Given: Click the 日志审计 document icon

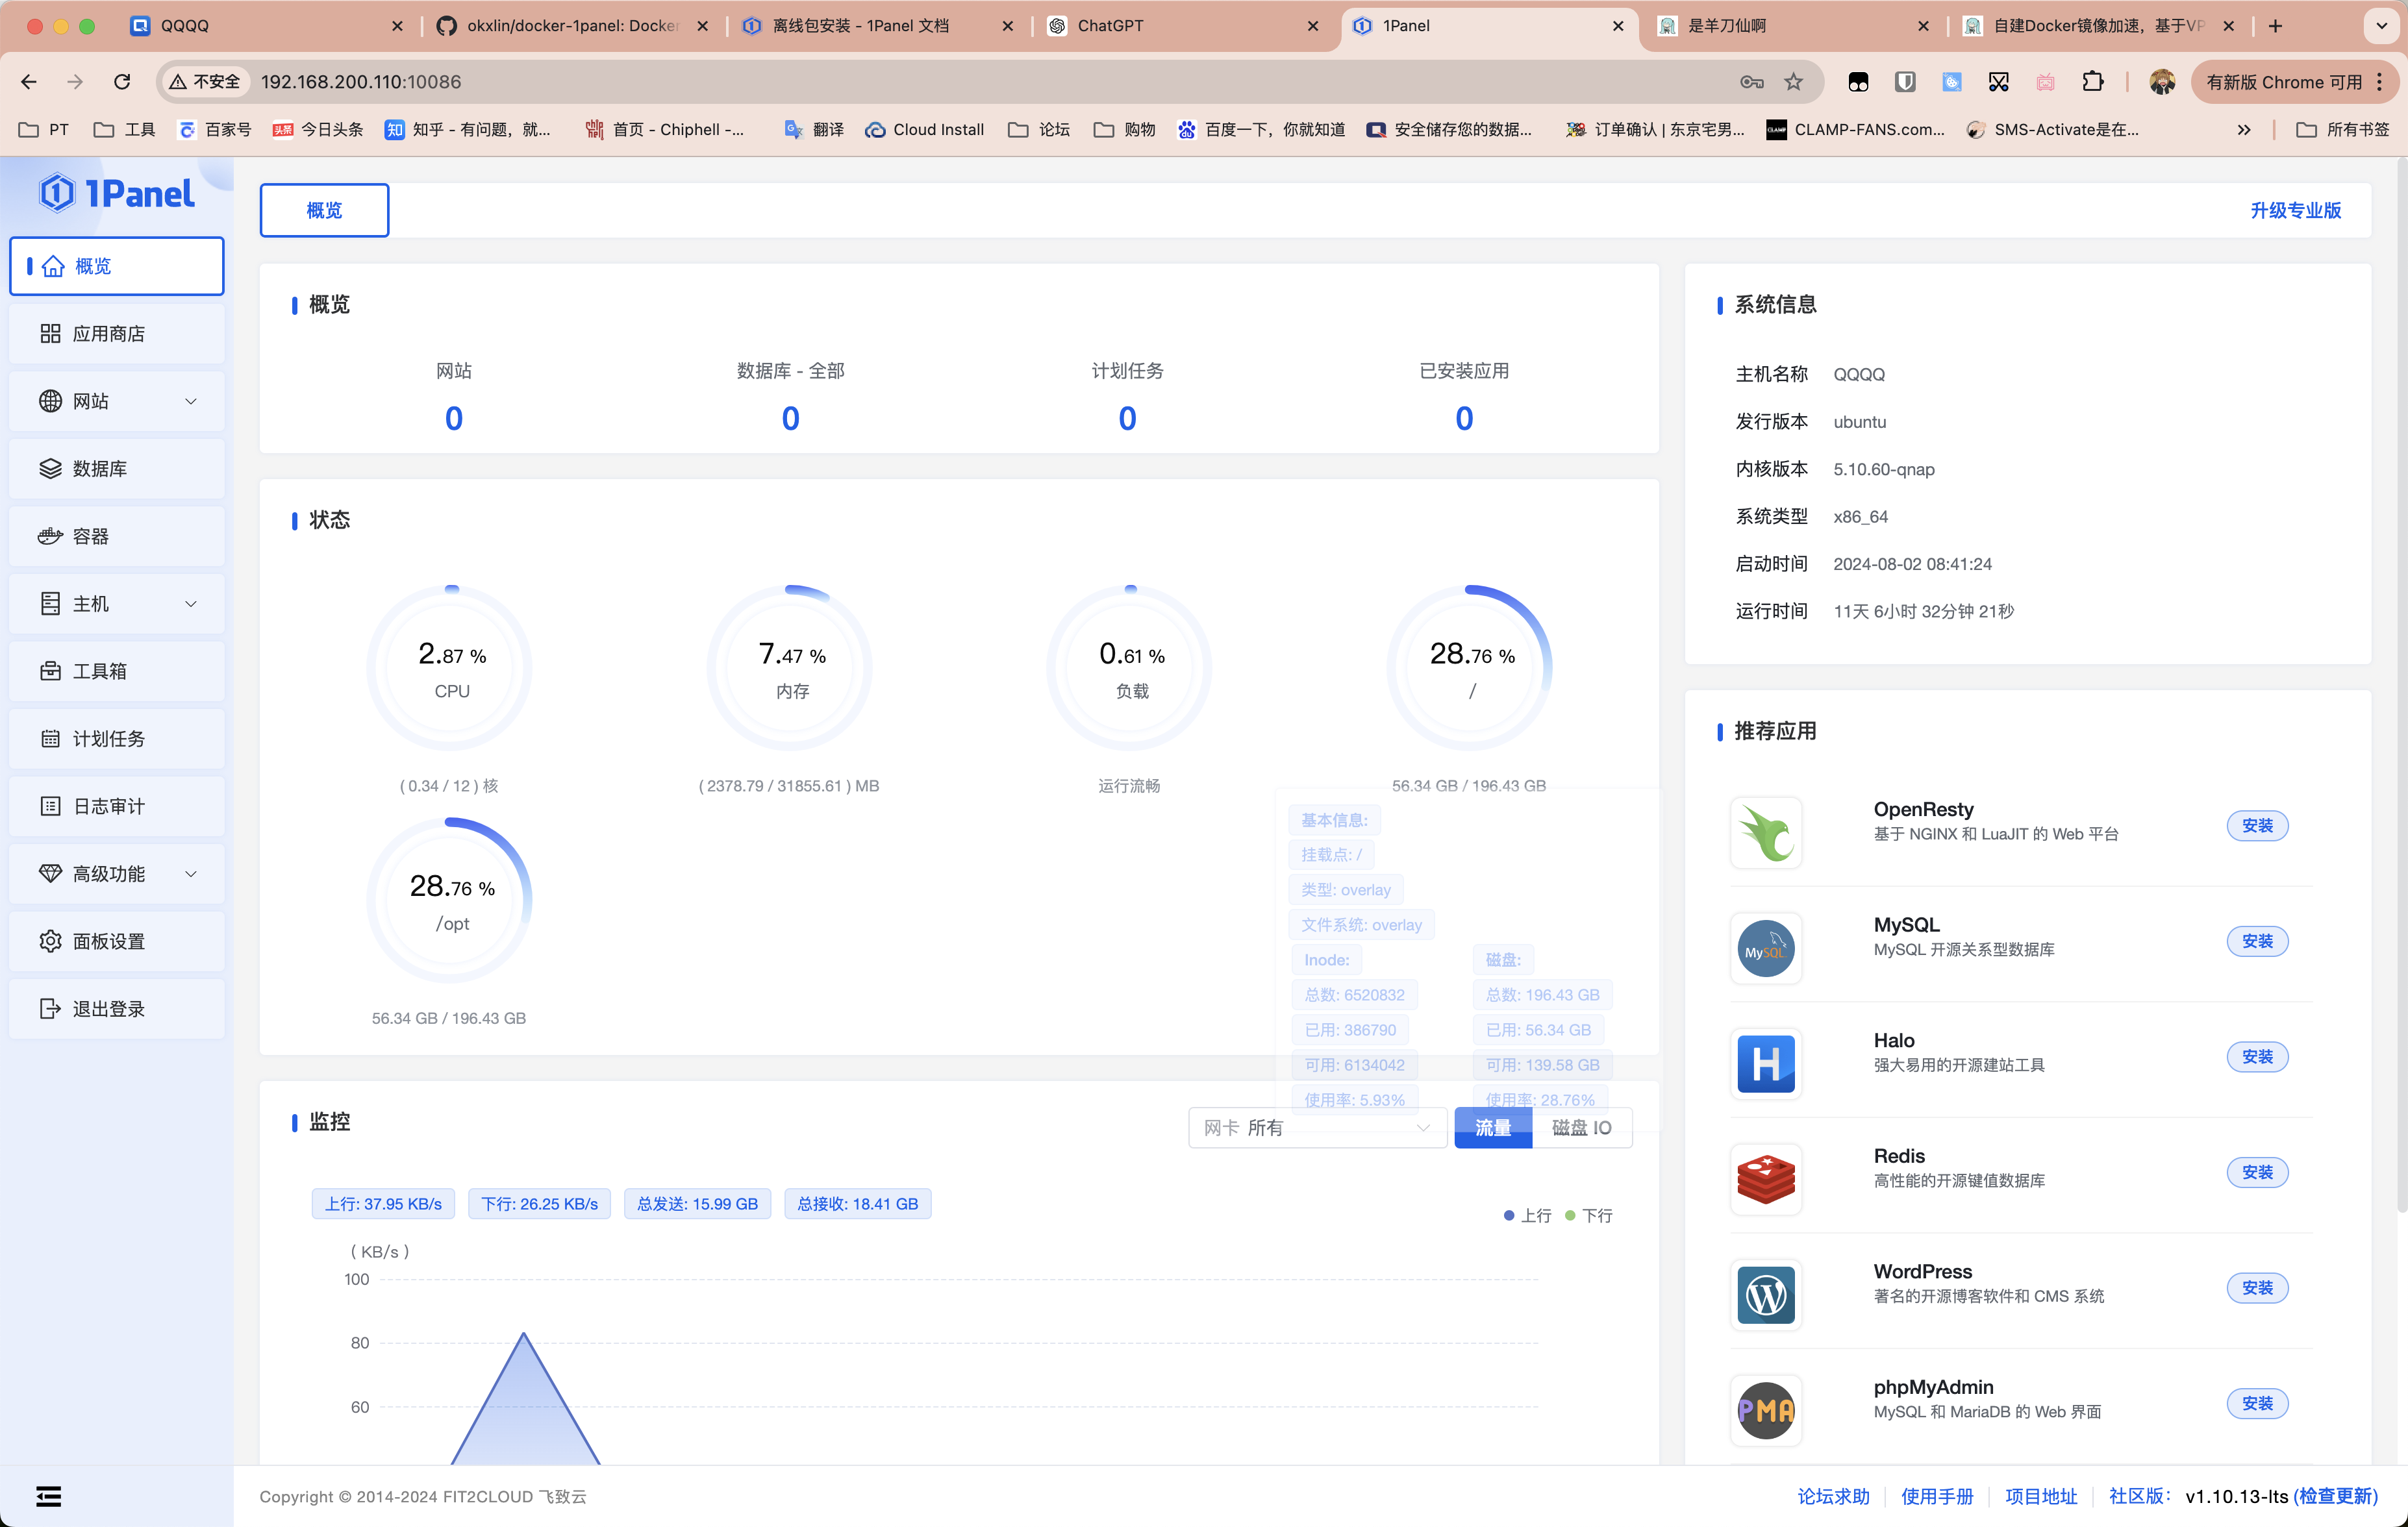Looking at the screenshot, I should (x=50, y=806).
